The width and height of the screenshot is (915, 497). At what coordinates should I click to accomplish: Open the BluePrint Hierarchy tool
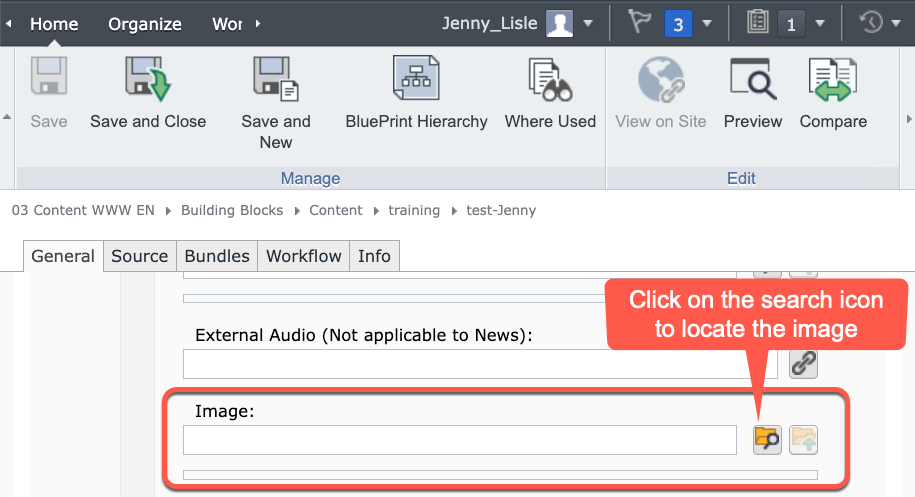tap(416, 78)
